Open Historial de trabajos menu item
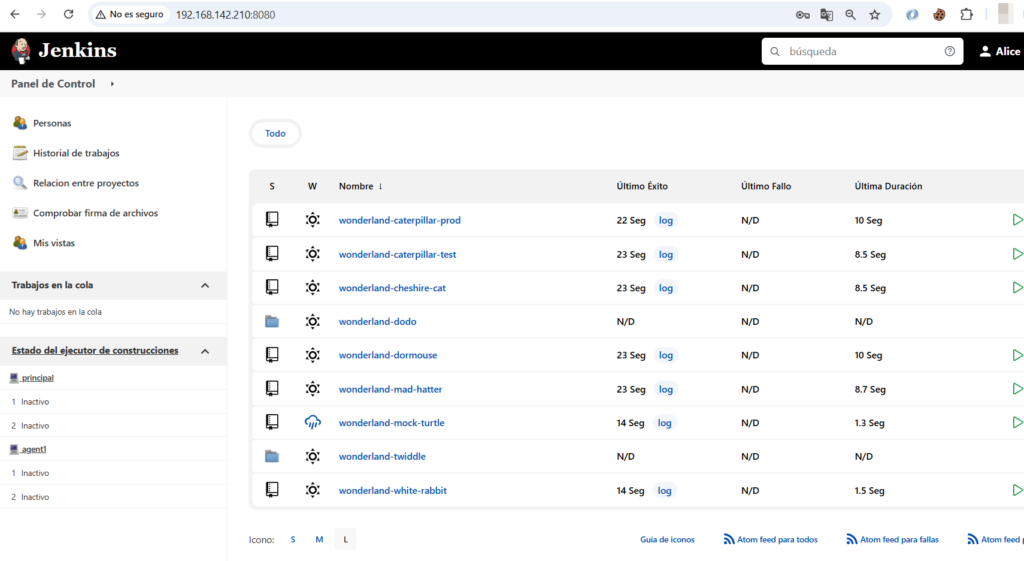 76,153
